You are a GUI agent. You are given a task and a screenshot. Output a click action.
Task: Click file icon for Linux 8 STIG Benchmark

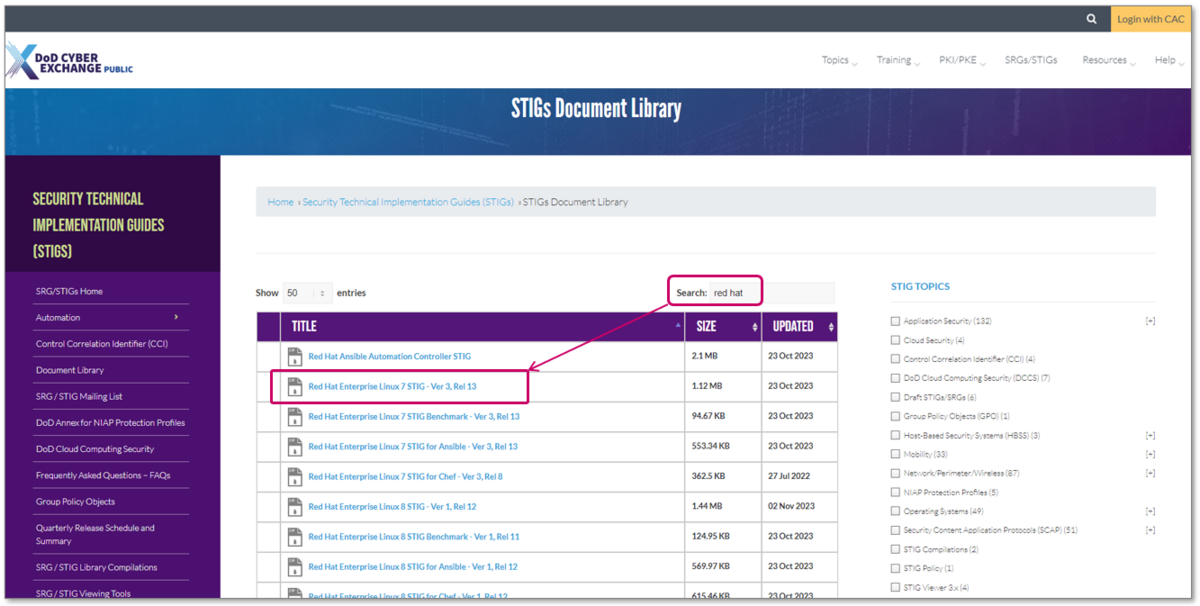294,537
